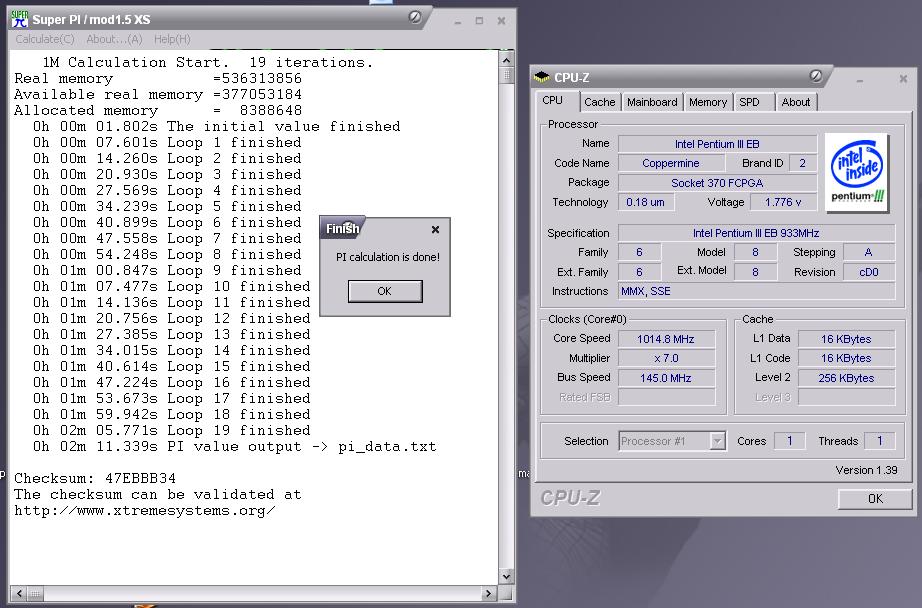Click the CPU-Z chip icon in title bar

(x=541, y=77)
